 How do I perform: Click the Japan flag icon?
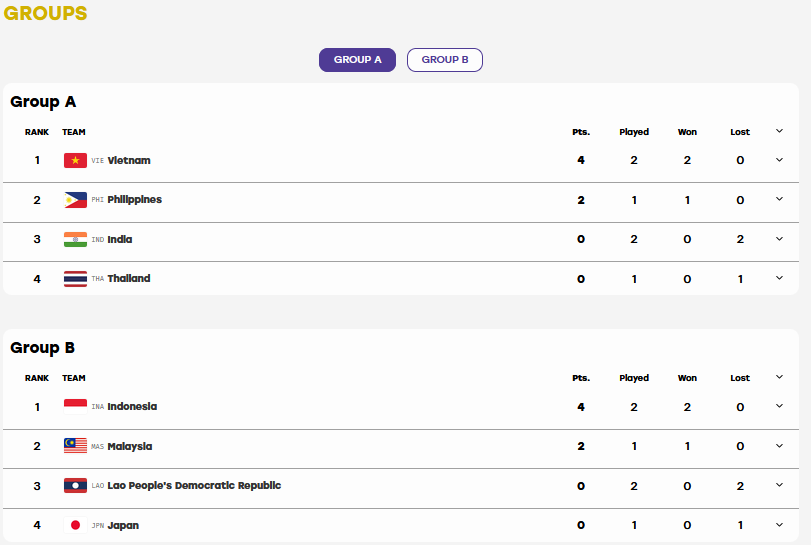coord(76,525)
